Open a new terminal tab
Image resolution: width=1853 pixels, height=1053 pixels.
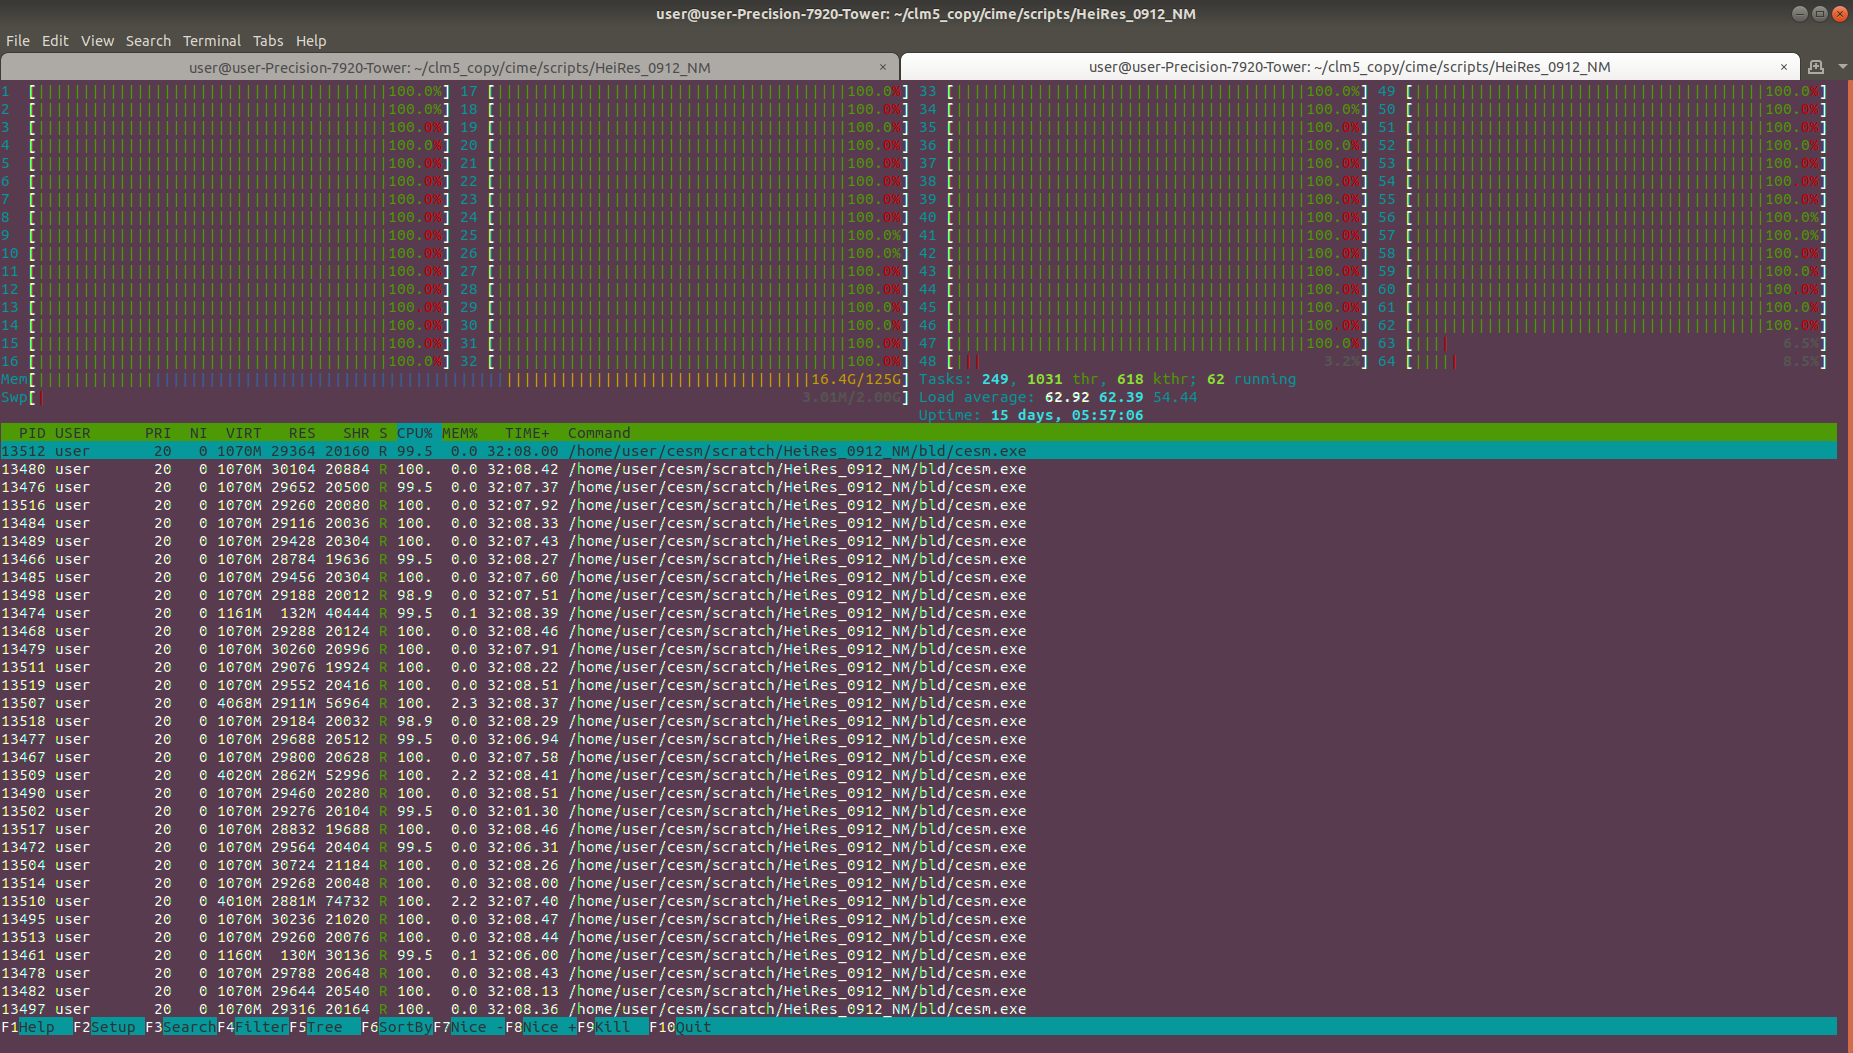pyautogui.click(x=1814, y=66)
